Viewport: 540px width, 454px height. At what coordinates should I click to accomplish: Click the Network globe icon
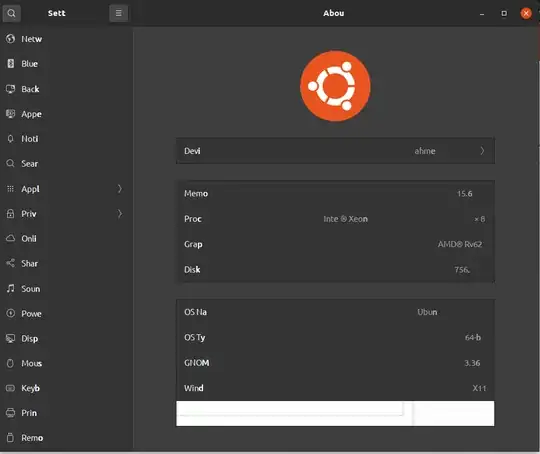tap(10, 39)
